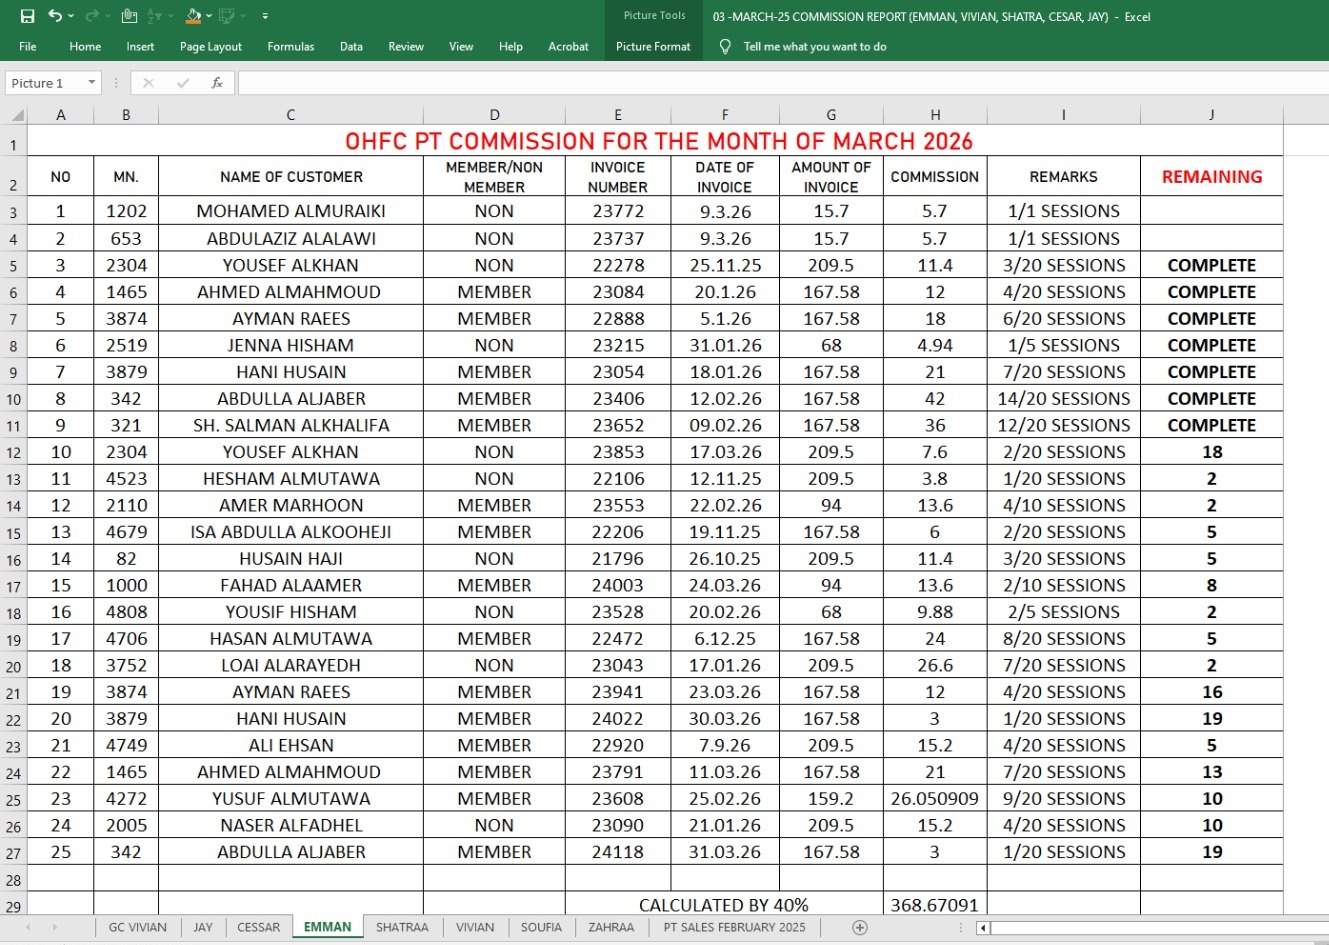Add a new sheet with the plus icon

coord(859,927)
